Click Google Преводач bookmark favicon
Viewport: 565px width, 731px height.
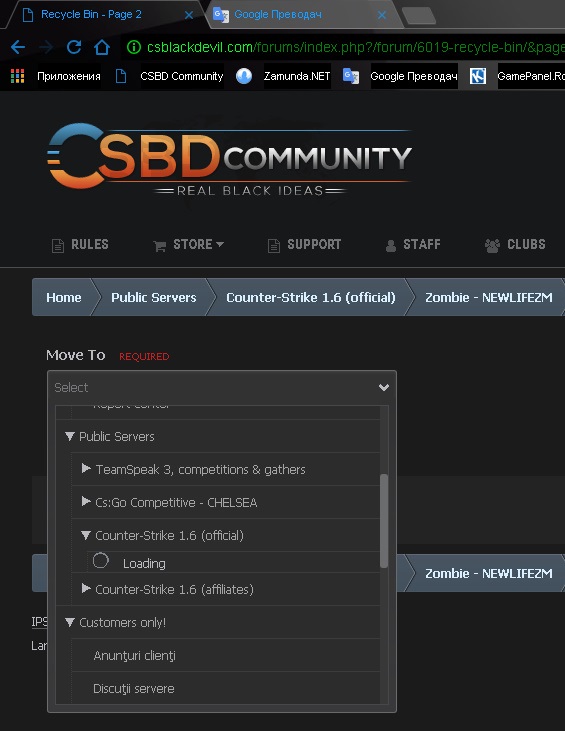(x=351, y=76)
